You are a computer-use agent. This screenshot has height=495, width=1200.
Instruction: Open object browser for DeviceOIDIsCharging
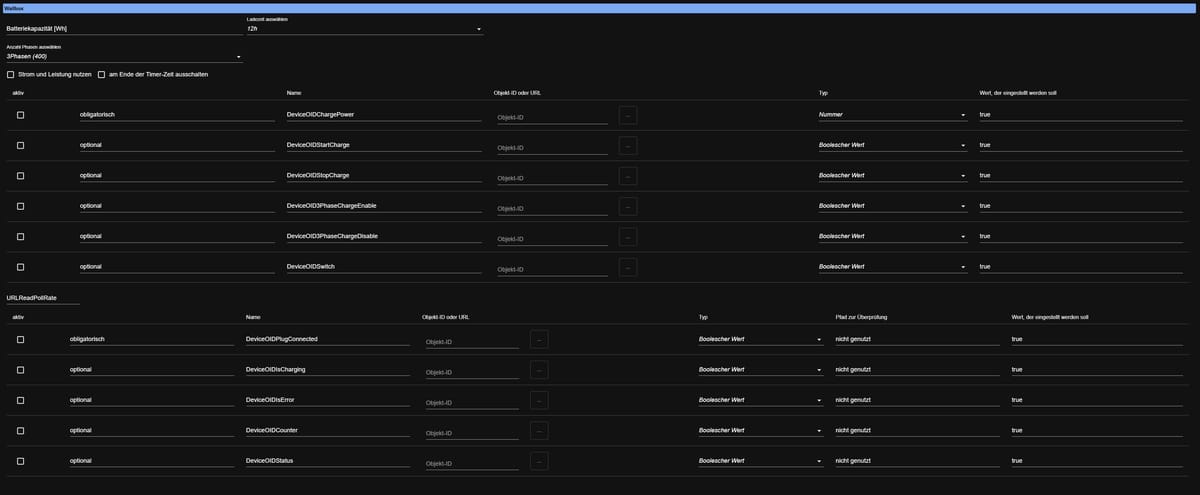[x=539, y=370]
